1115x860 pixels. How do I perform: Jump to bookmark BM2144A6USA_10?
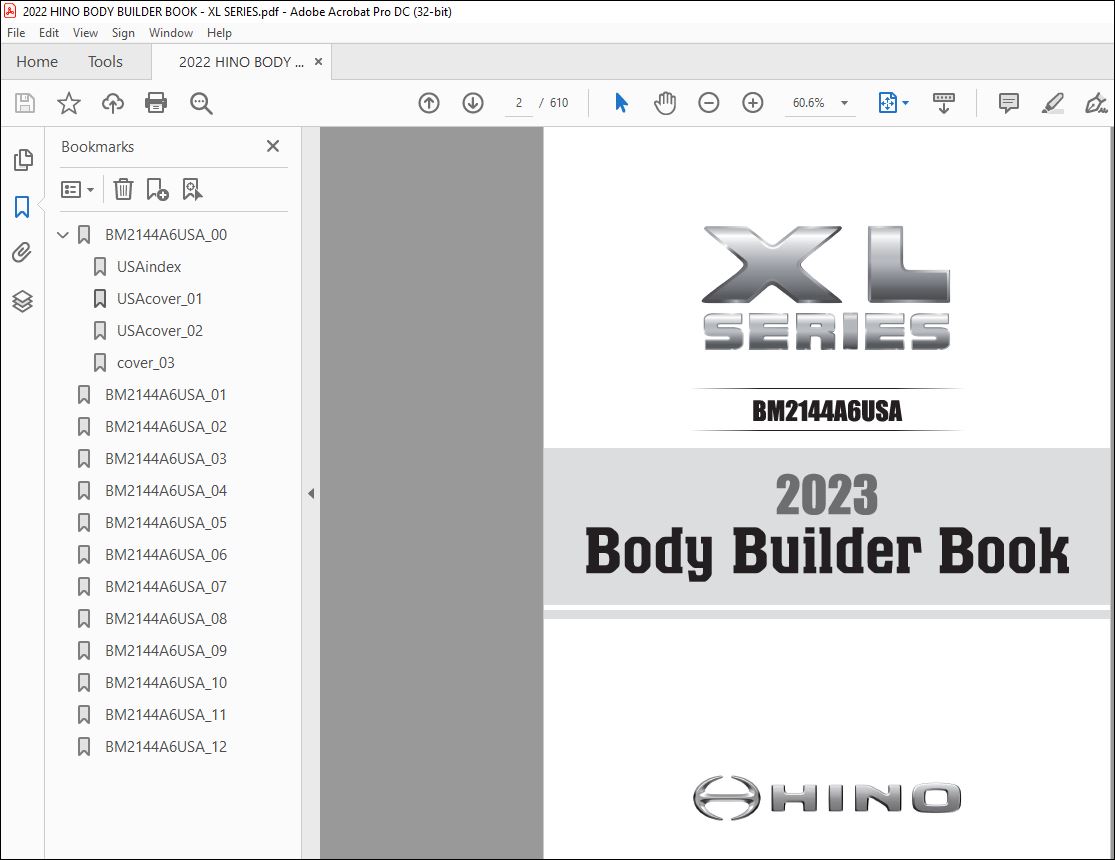point(166,683)
